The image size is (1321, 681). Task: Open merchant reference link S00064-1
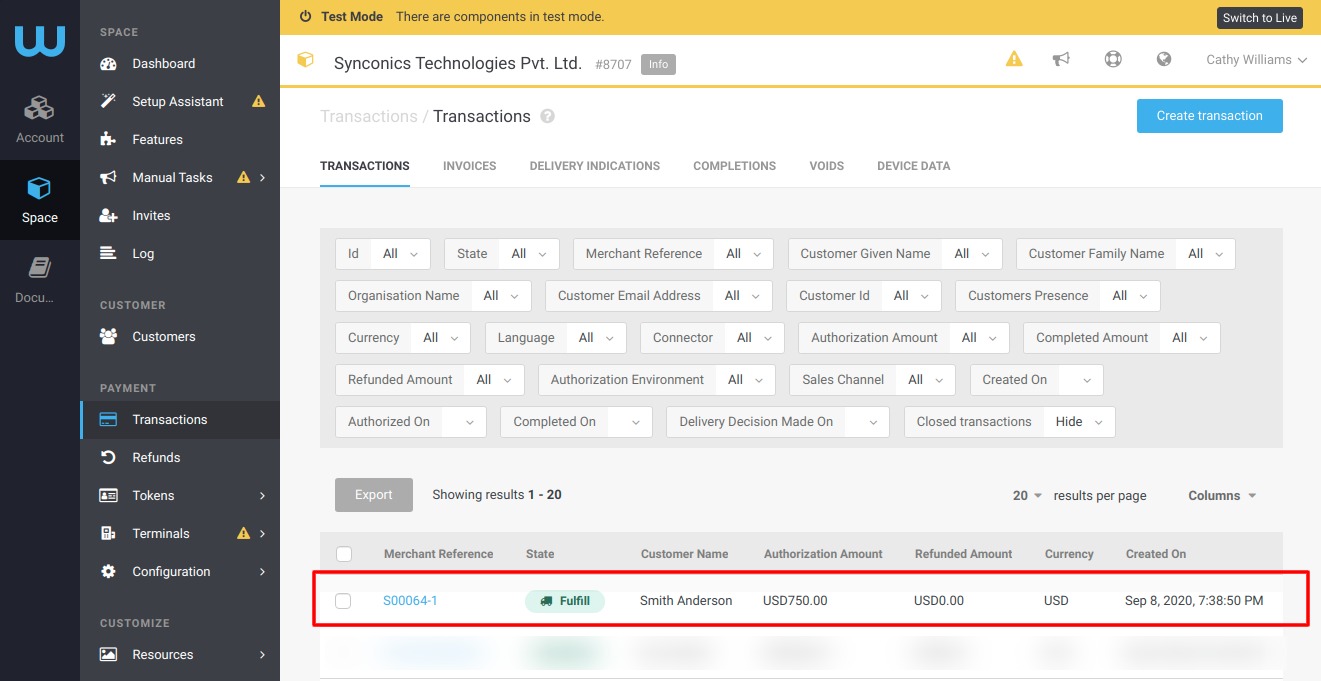(x=410, y=601)
